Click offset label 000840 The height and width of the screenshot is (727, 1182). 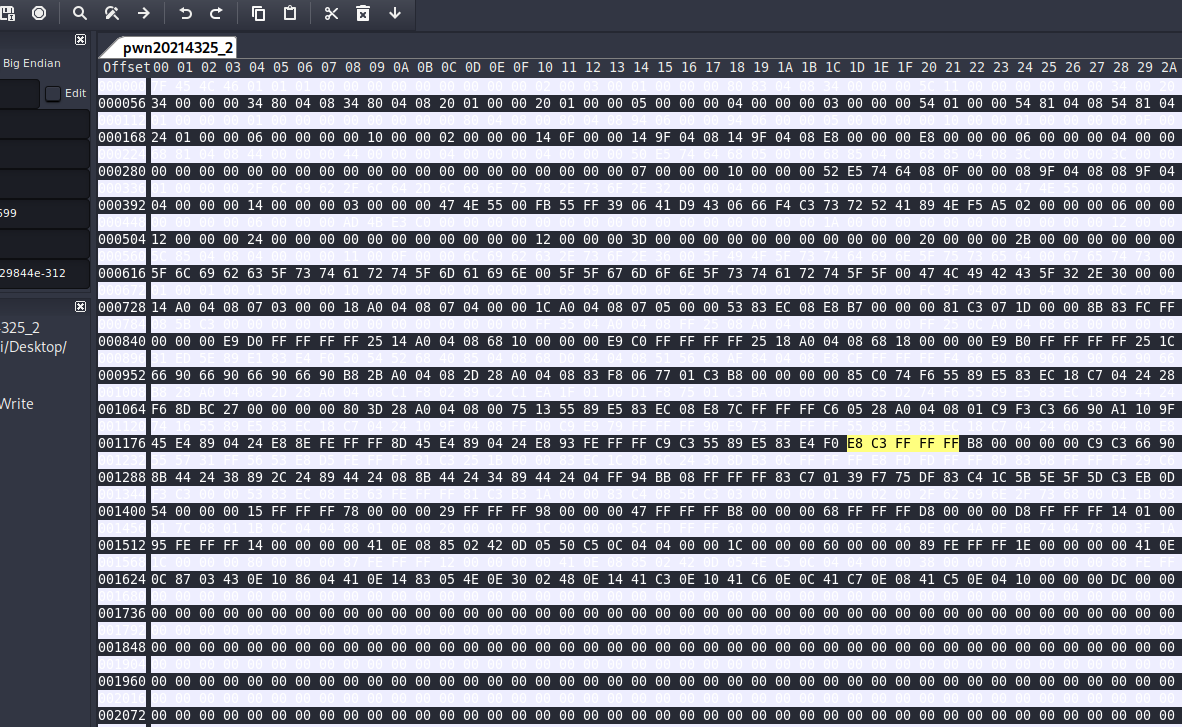pos(121,341)
